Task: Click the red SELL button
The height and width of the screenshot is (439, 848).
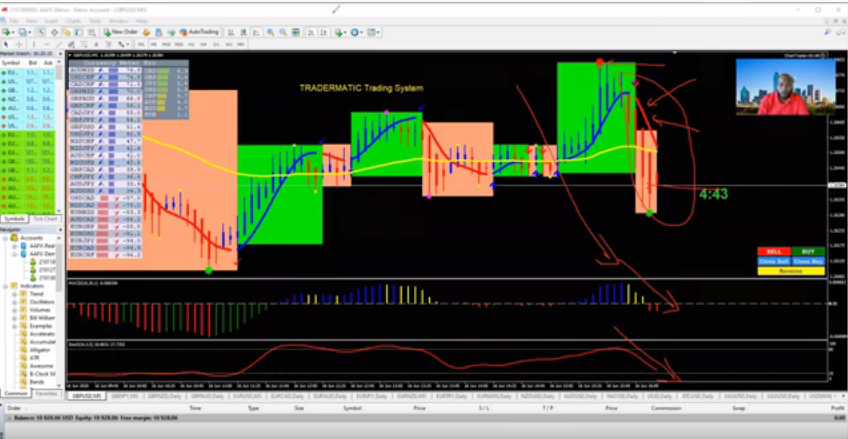Action: pos(774,251)
